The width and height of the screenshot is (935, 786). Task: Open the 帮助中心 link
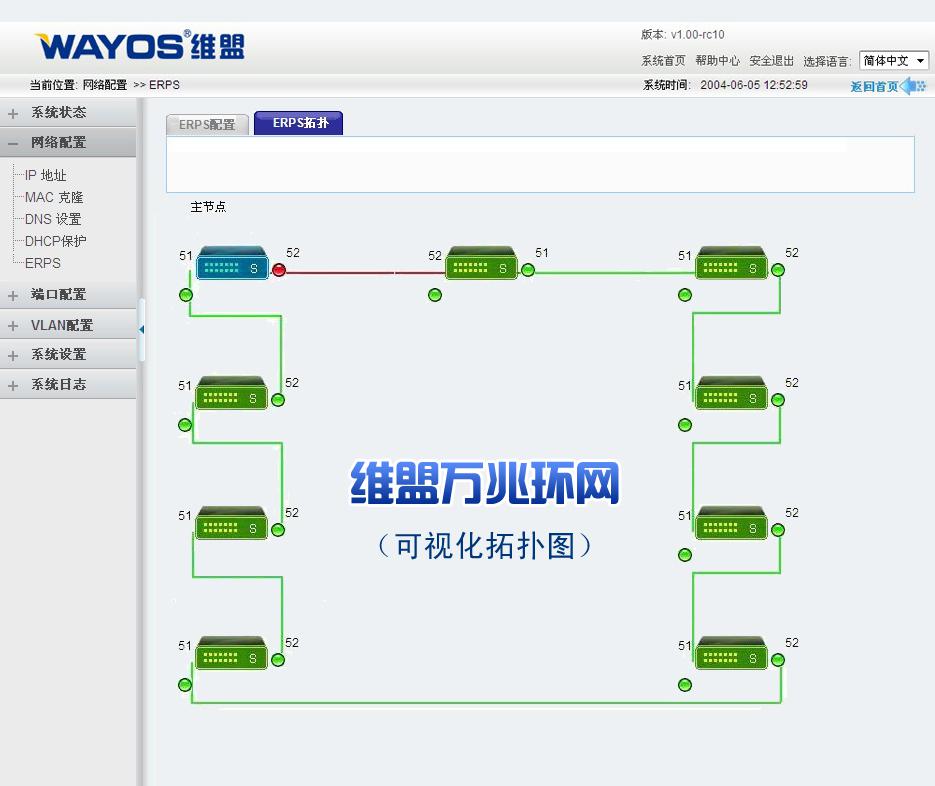coord(717,61)
